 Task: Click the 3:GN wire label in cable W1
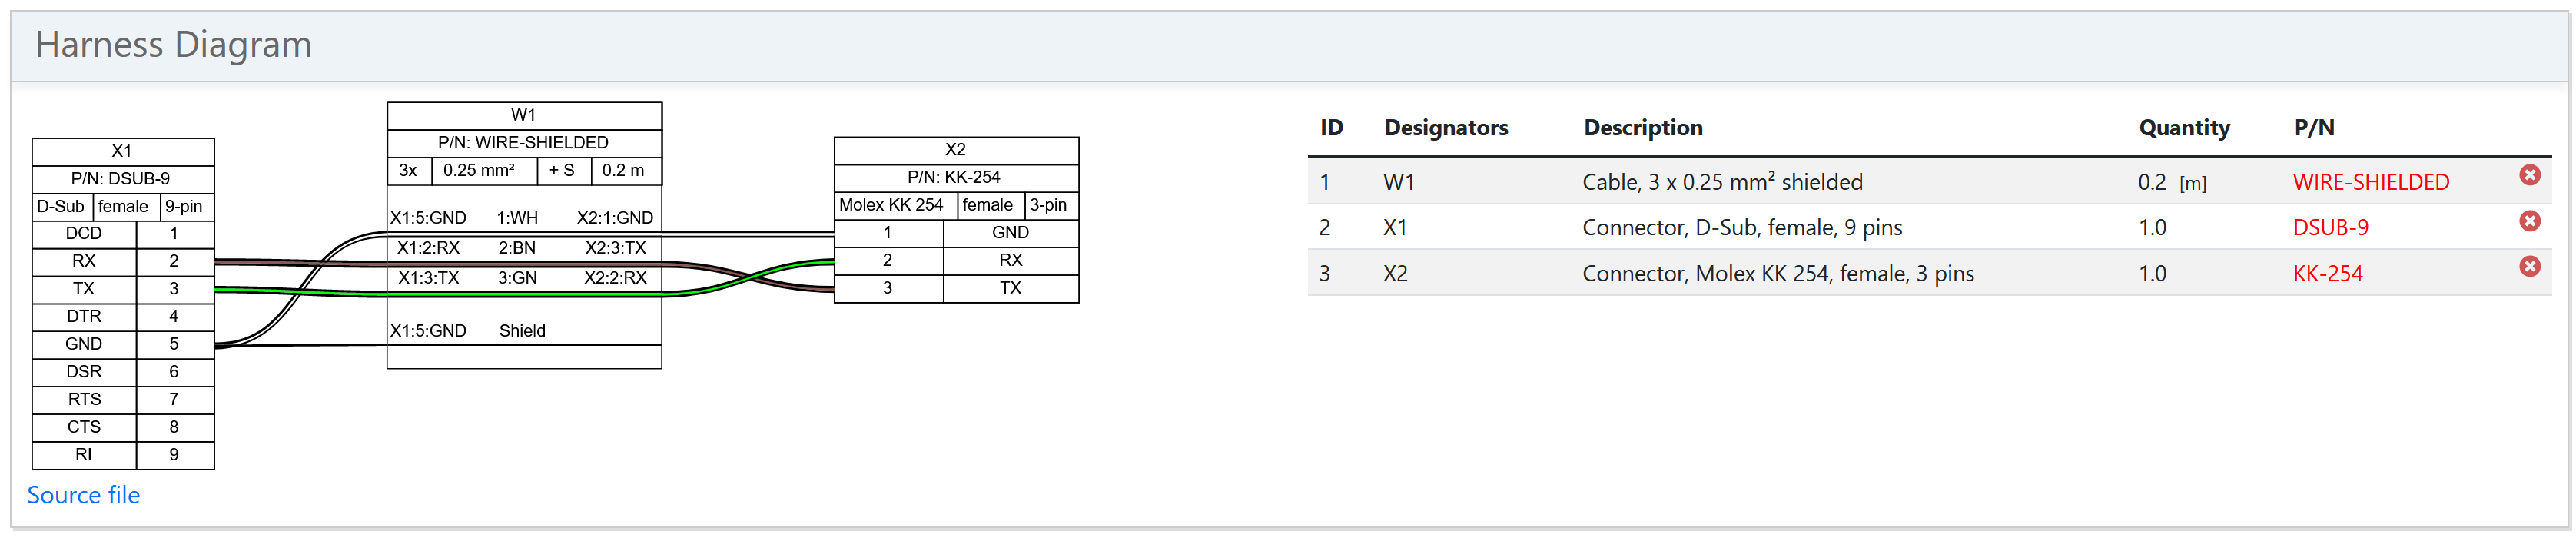click(517, 278)
